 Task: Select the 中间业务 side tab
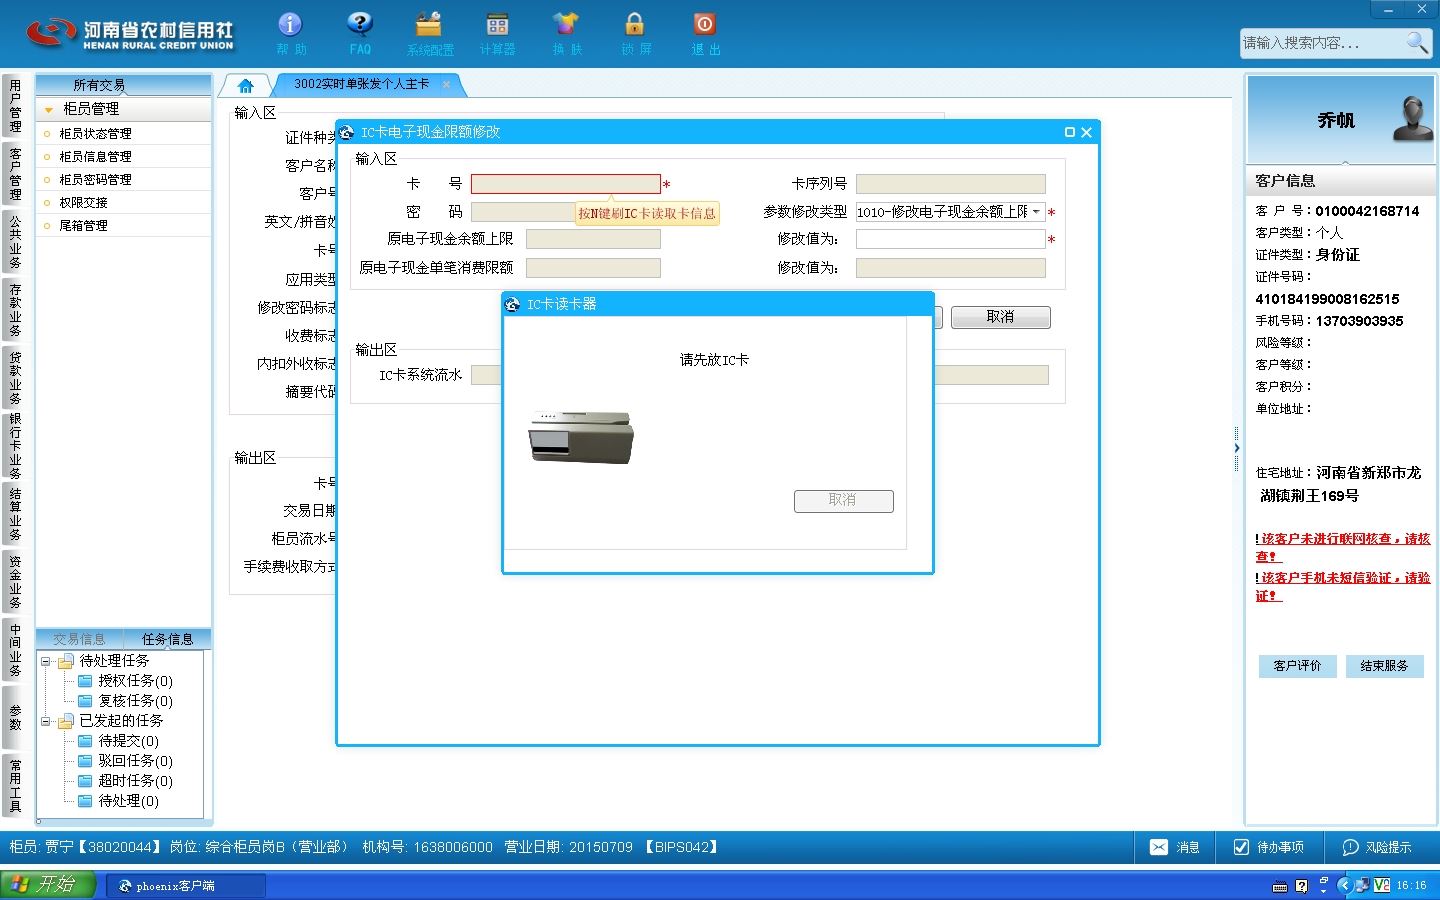point(15,650)
